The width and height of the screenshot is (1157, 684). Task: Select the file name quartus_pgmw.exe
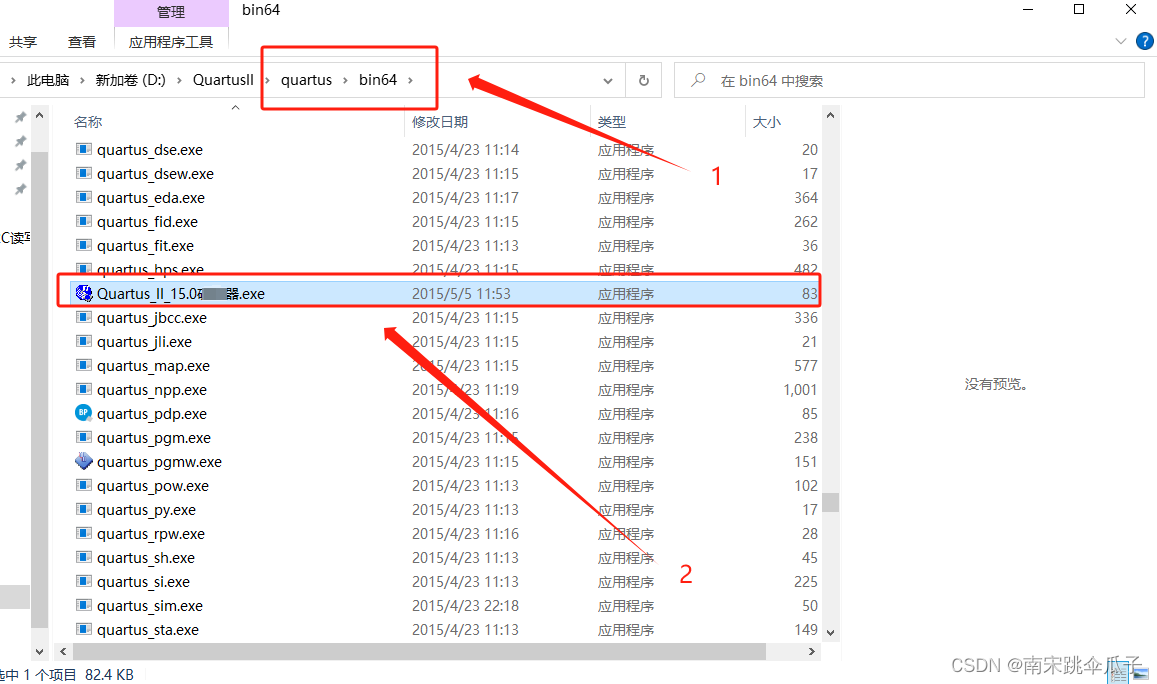click(159, 462)
